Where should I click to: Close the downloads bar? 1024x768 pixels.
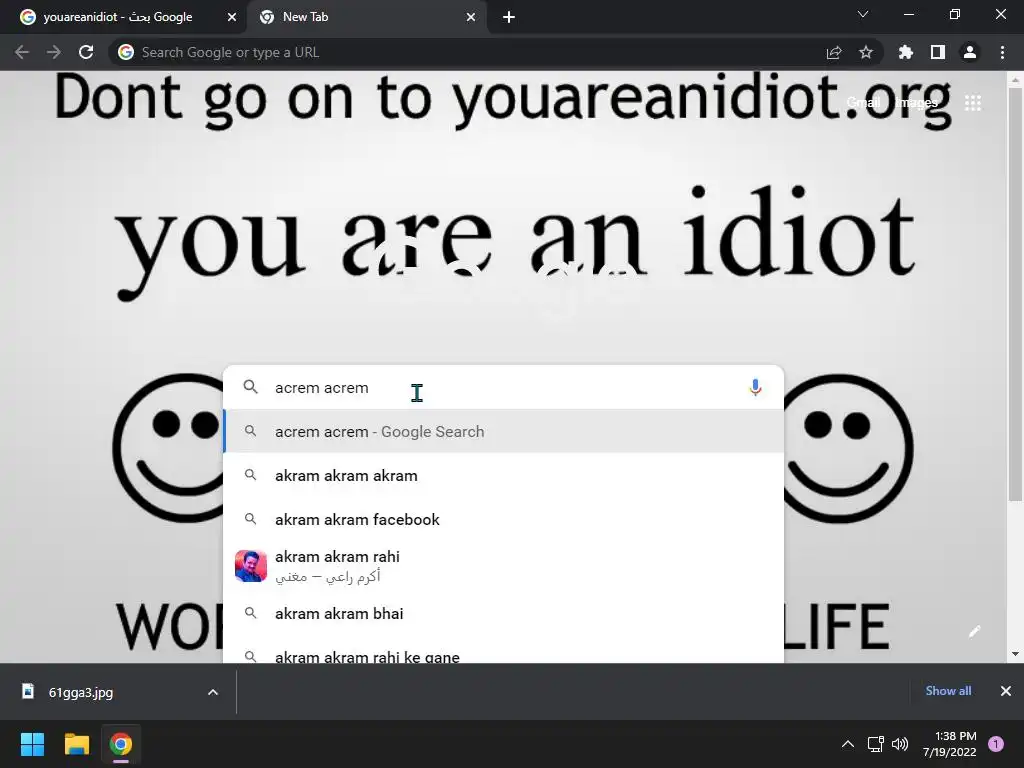(1006, 691)
